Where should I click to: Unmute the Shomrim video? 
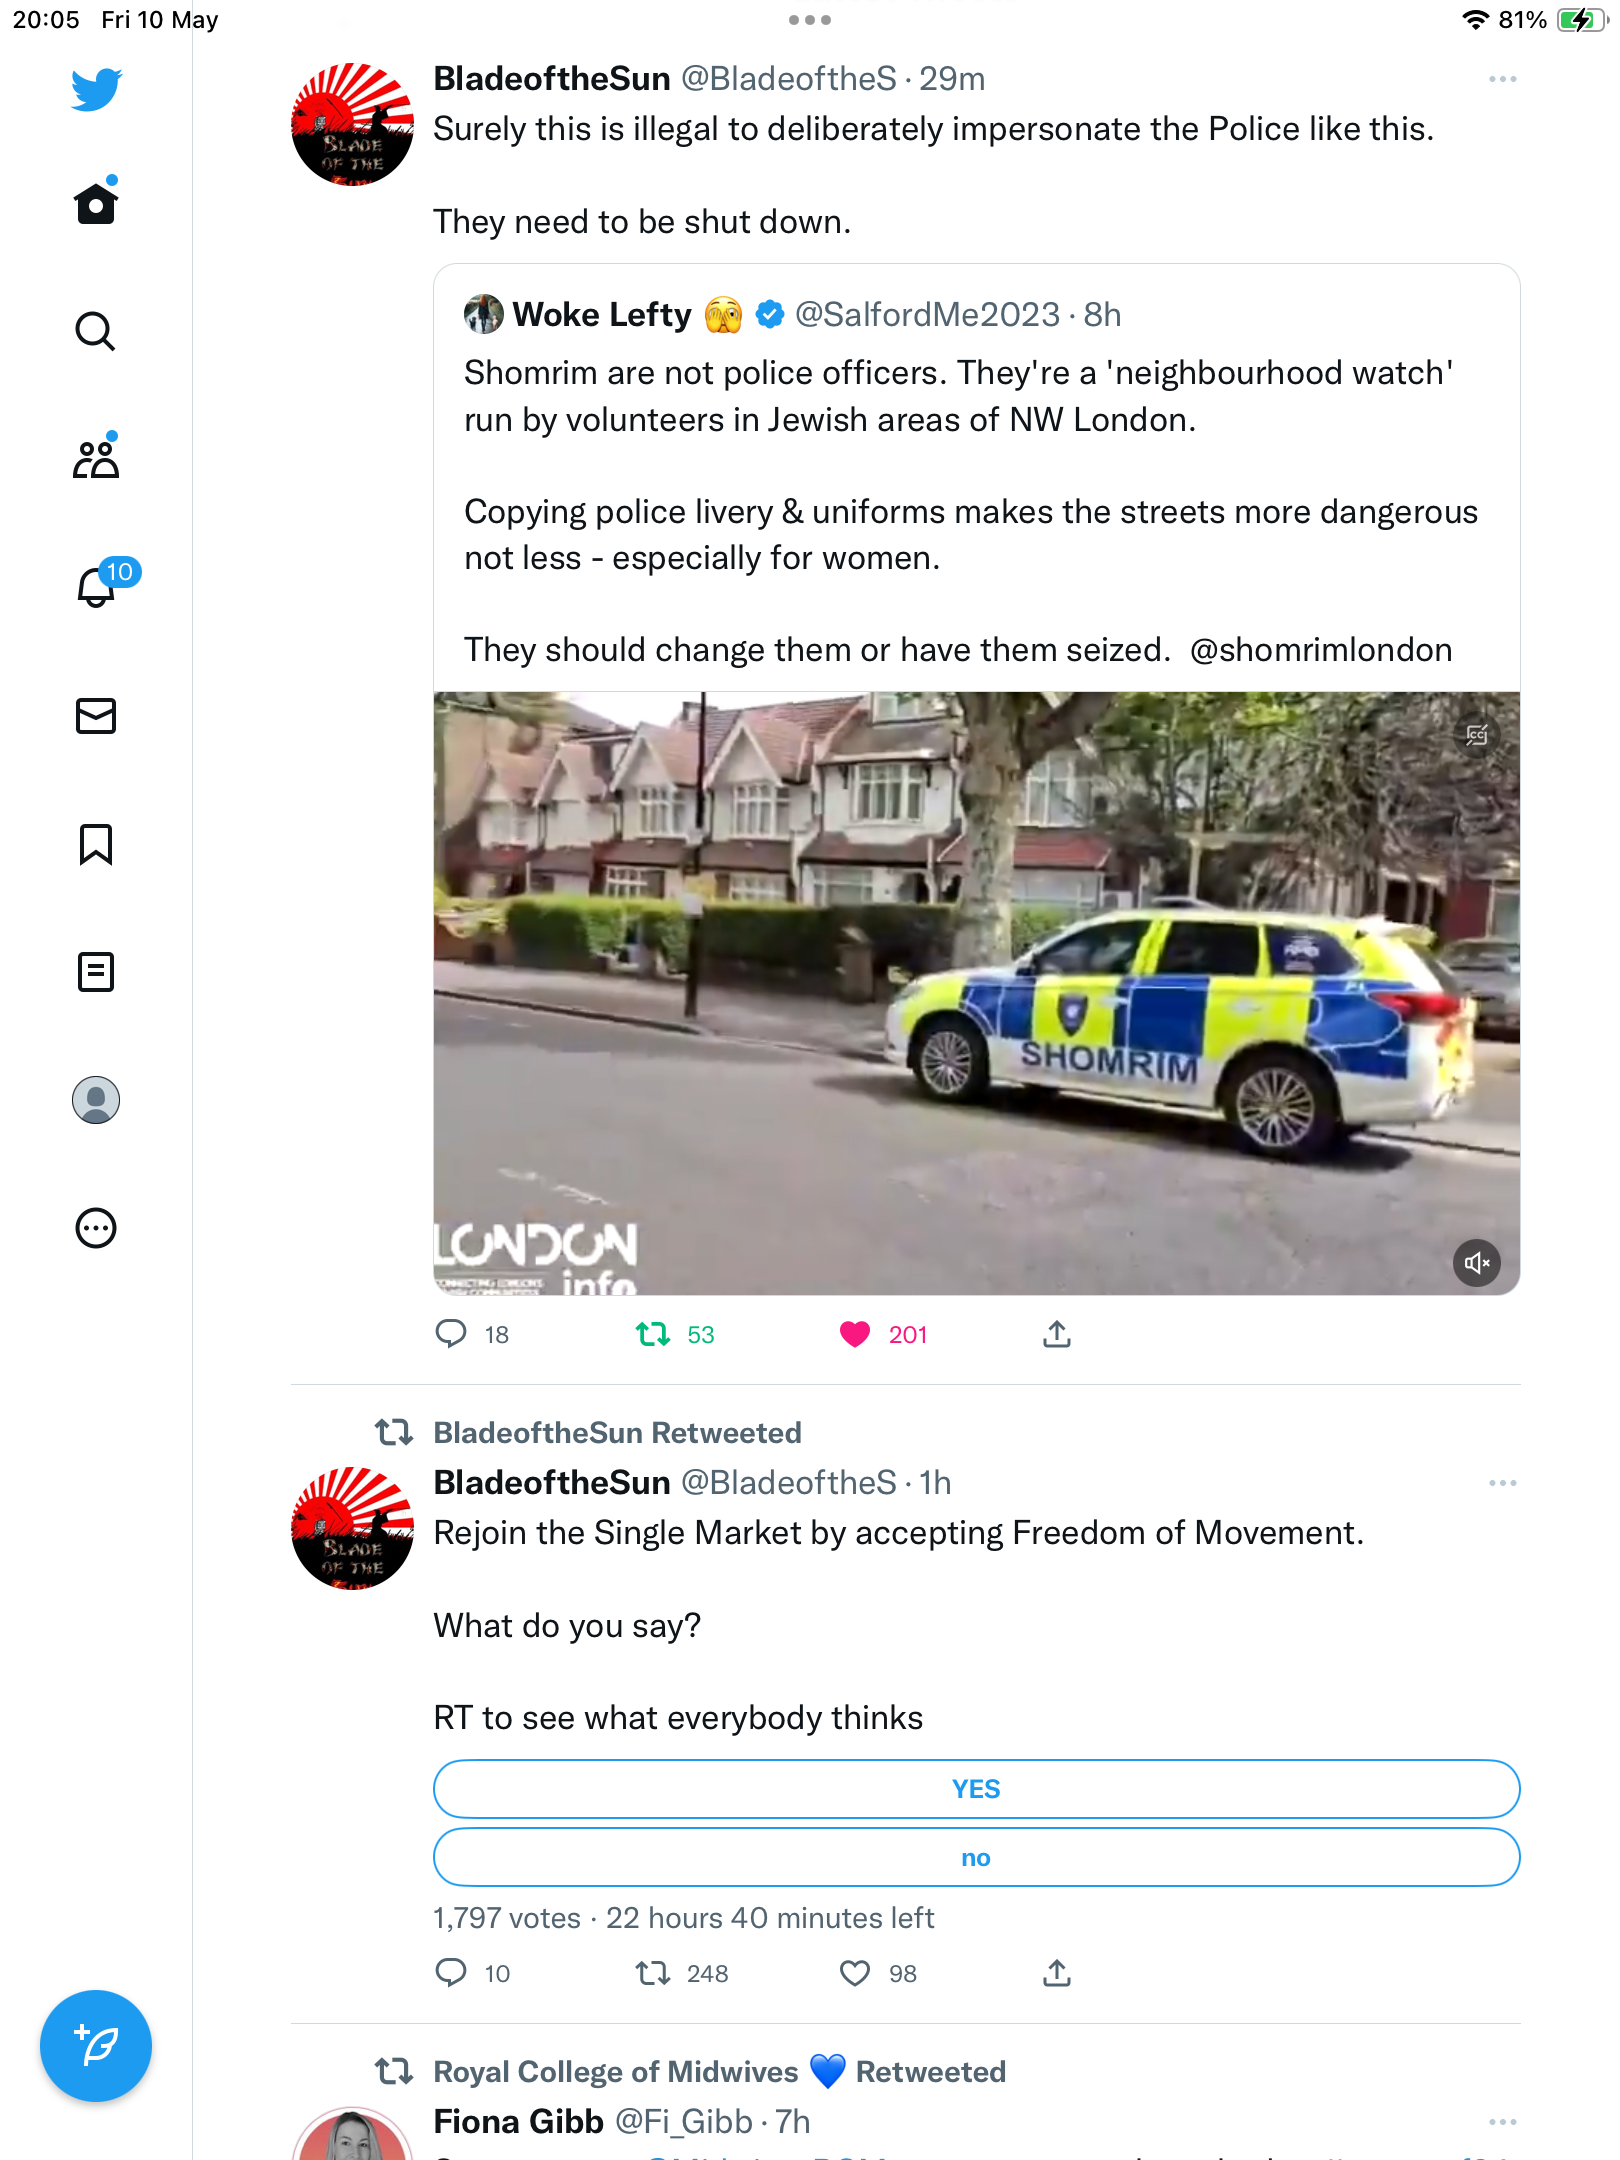(1477, 1263)
